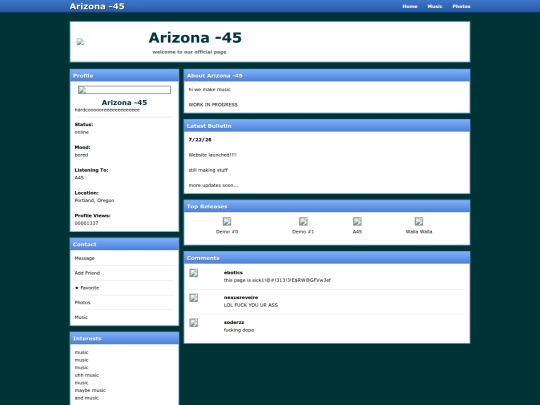The width and height of the screenshot is (540, 405).
Task: Click the Arizona -45 site title in top bar
Action: [97, 6]
